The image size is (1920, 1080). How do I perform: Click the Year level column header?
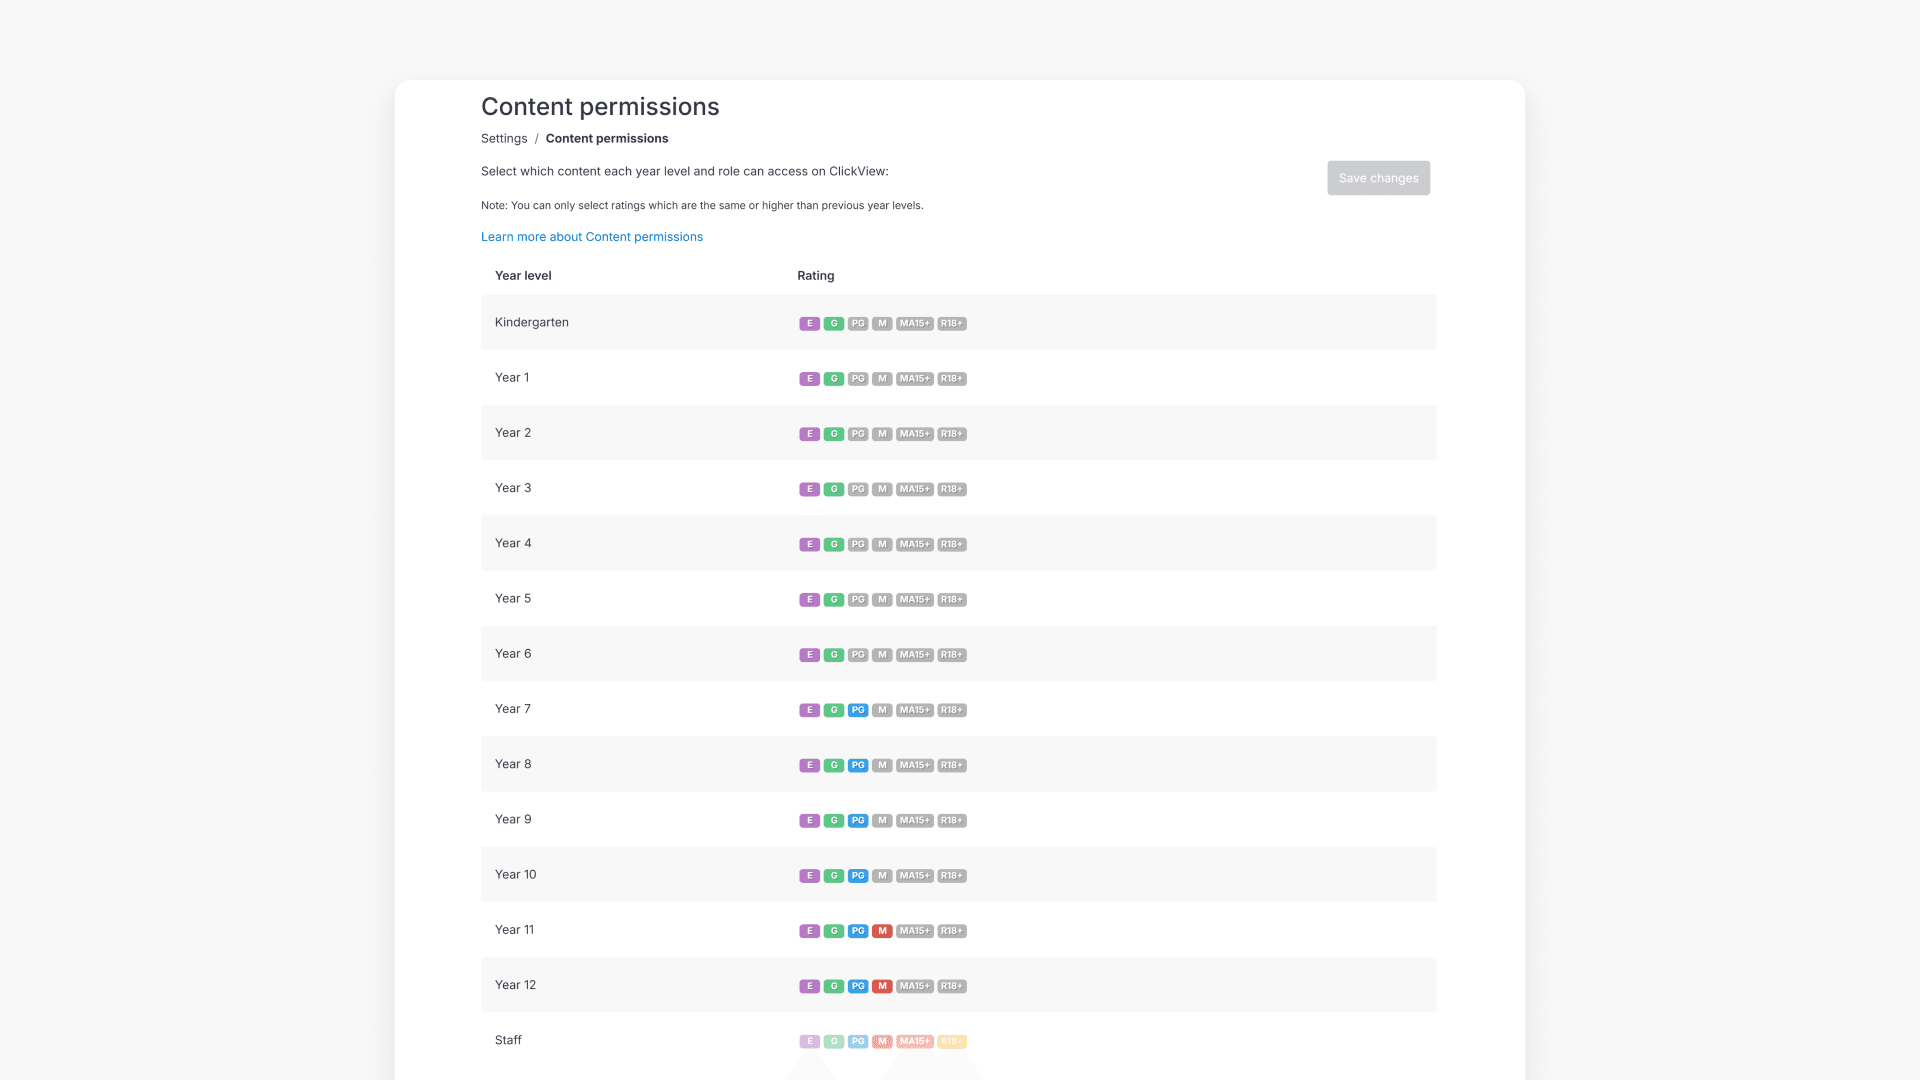[523, 275]
